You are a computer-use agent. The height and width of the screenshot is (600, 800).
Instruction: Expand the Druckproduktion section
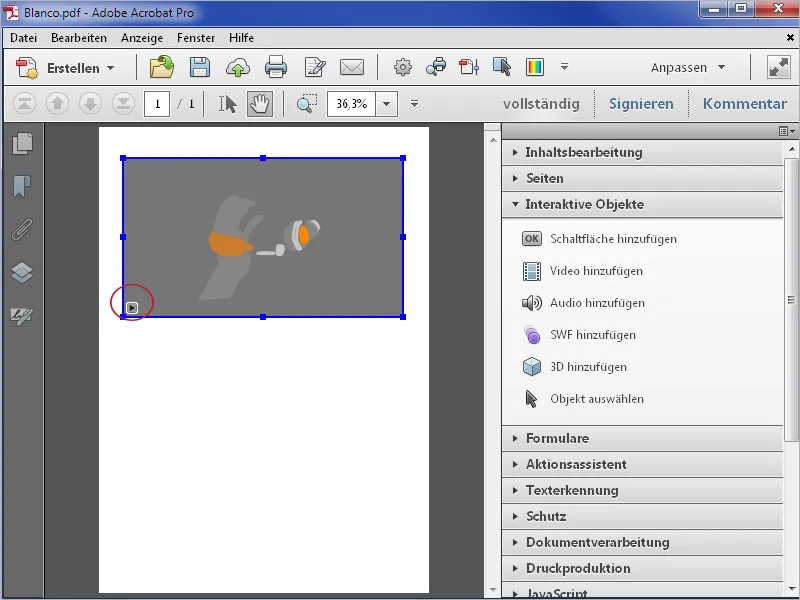pyautogui.click(x=642, y=568)
